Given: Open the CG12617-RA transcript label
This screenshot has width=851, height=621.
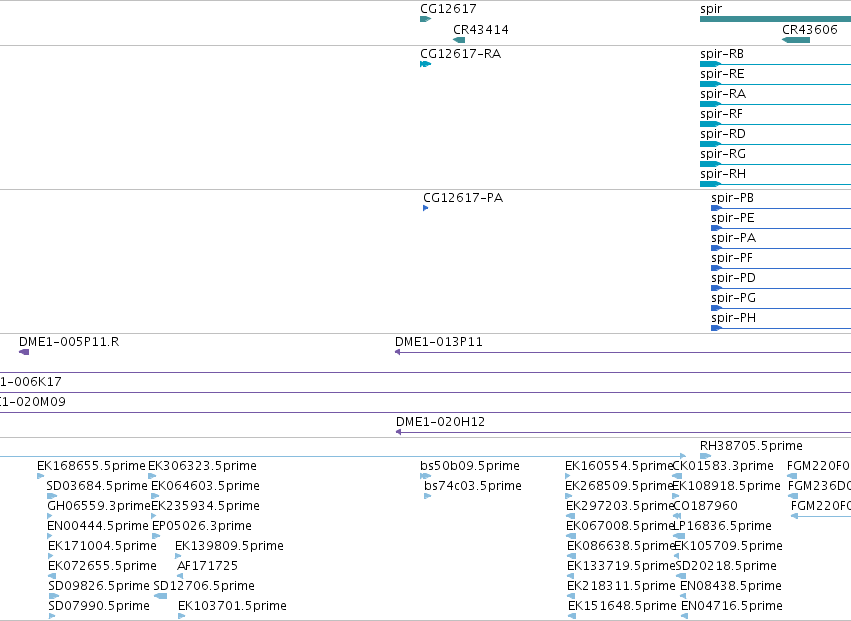Looking at the screenshot, I should (x=460, y=54).
